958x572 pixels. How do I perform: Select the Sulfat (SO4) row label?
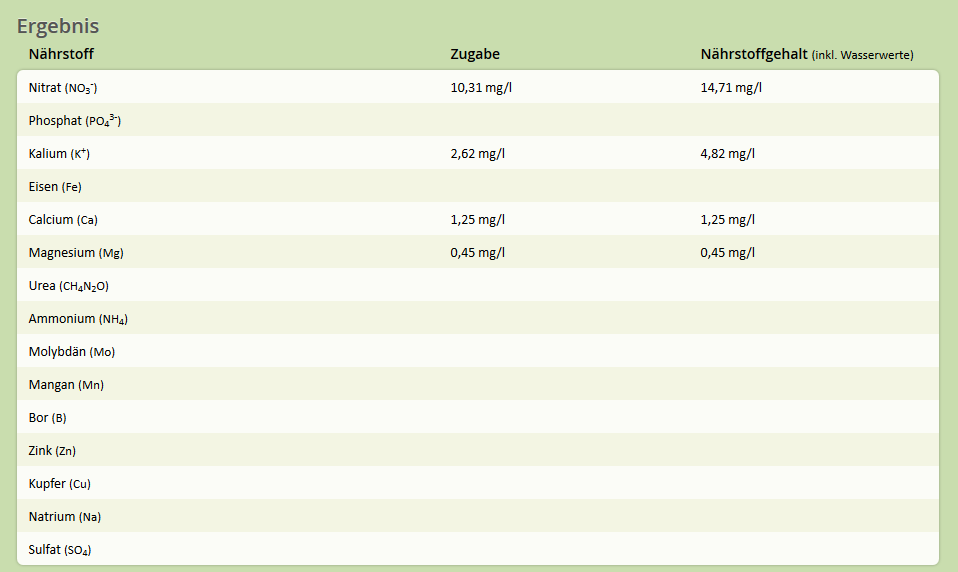(x=60, y=549)
